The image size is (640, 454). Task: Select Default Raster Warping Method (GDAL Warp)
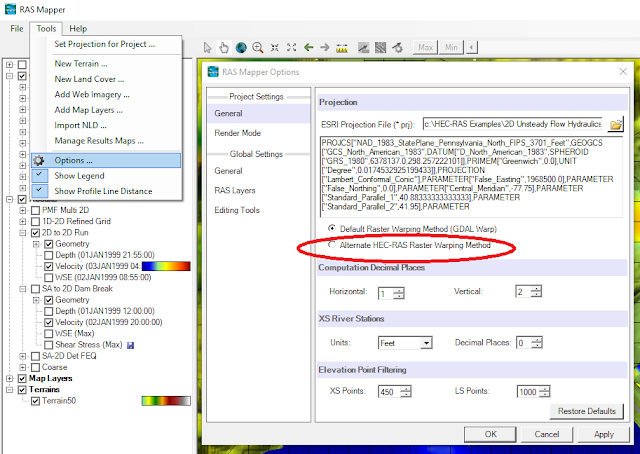pyautogui.click(x=332, y=229)
